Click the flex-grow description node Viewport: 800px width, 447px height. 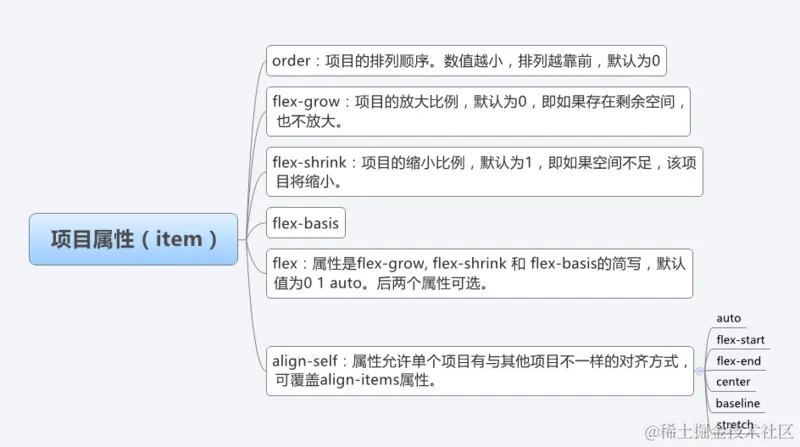tap(478, 111)
